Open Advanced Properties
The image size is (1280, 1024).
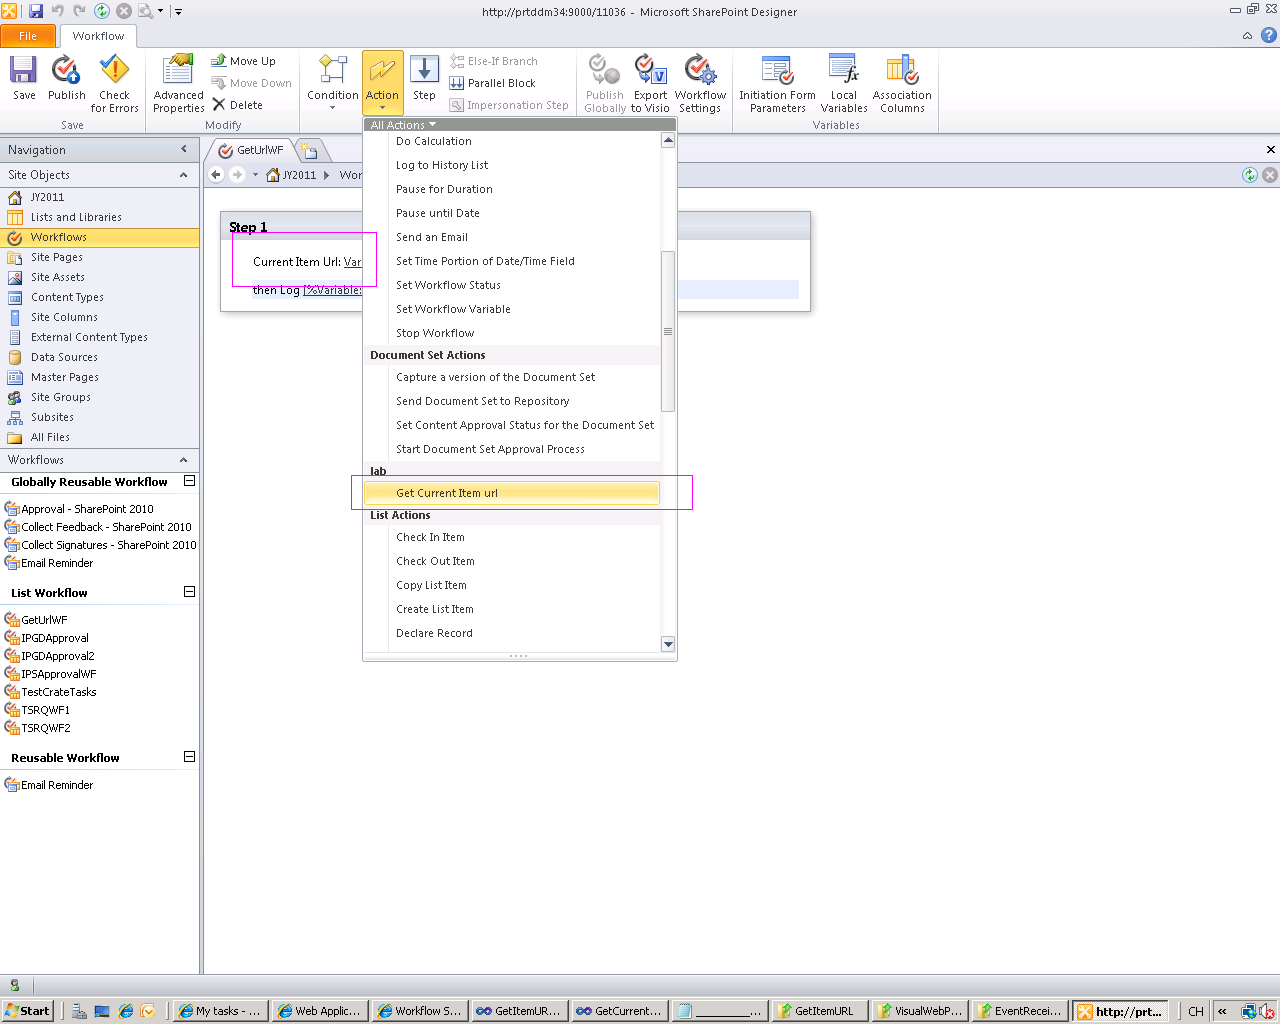pos(179,83)
